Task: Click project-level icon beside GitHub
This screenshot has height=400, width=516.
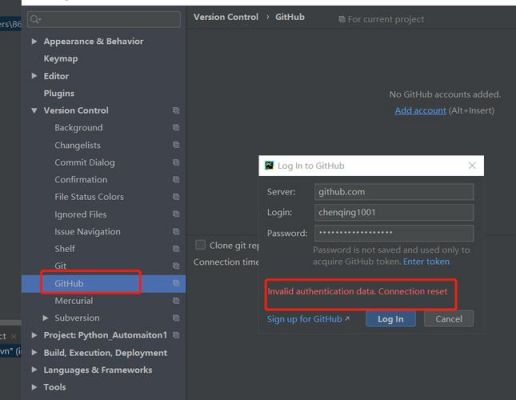Action: 176,283
